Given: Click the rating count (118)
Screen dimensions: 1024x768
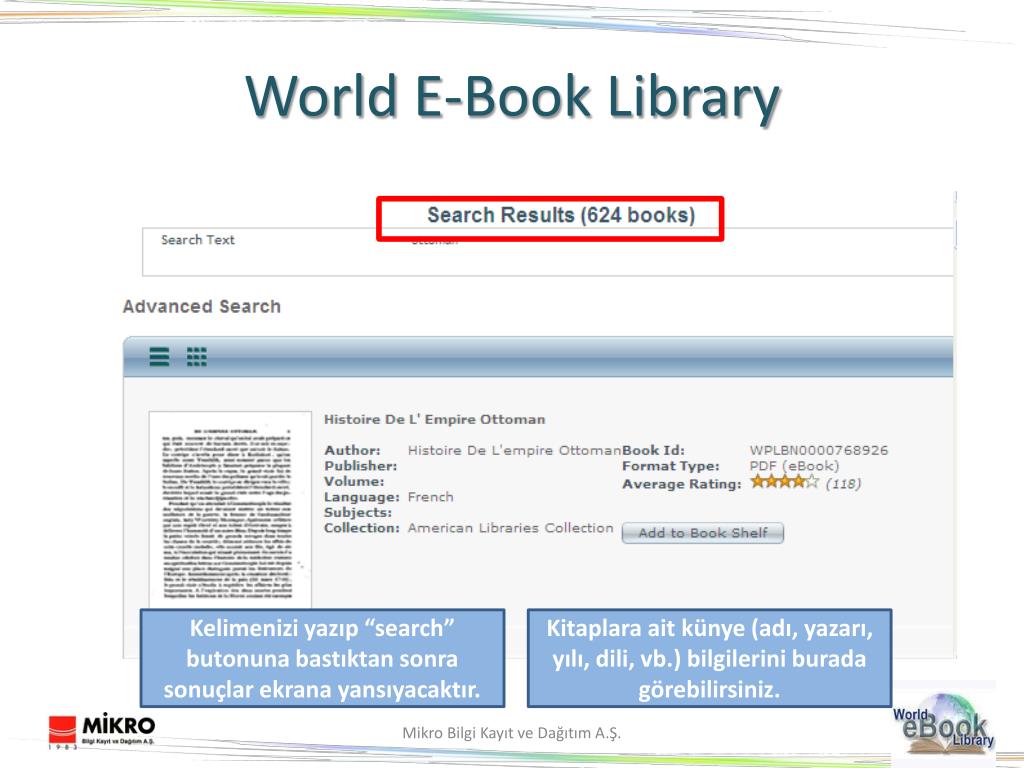Looking at the screenshot, I should [843, 484].
